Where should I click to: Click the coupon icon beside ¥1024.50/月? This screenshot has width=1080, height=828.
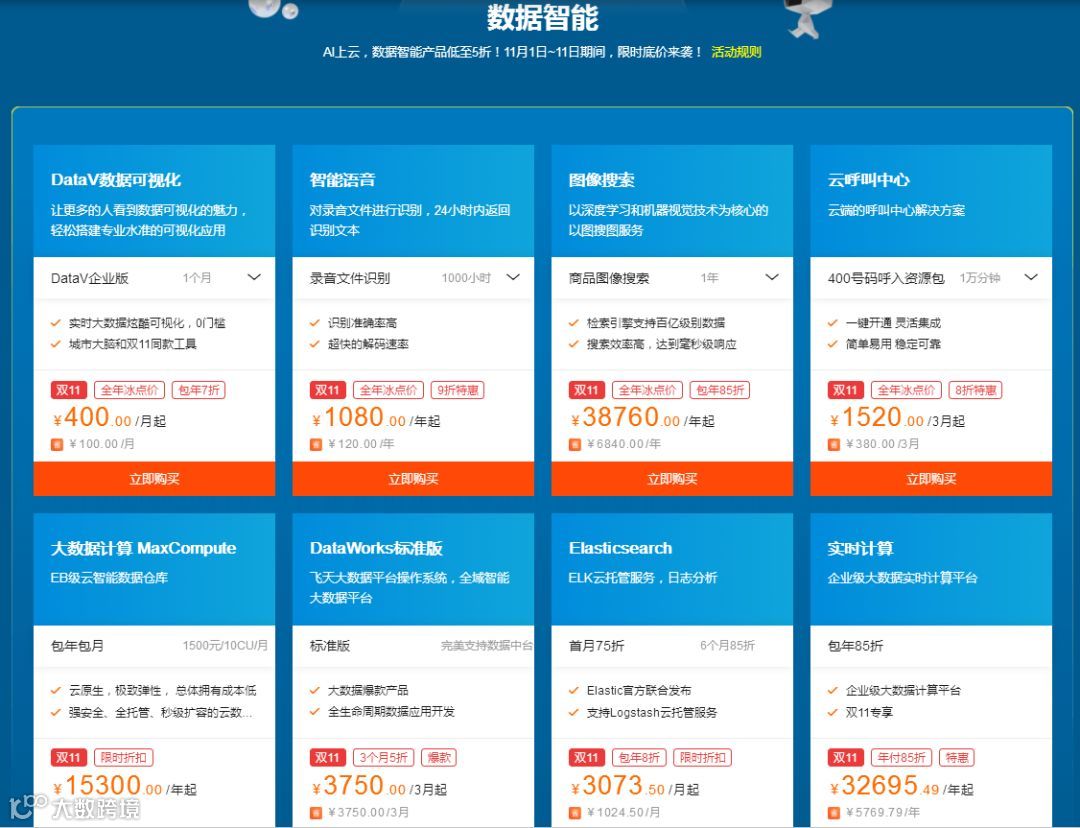click(x=575, y=813)
